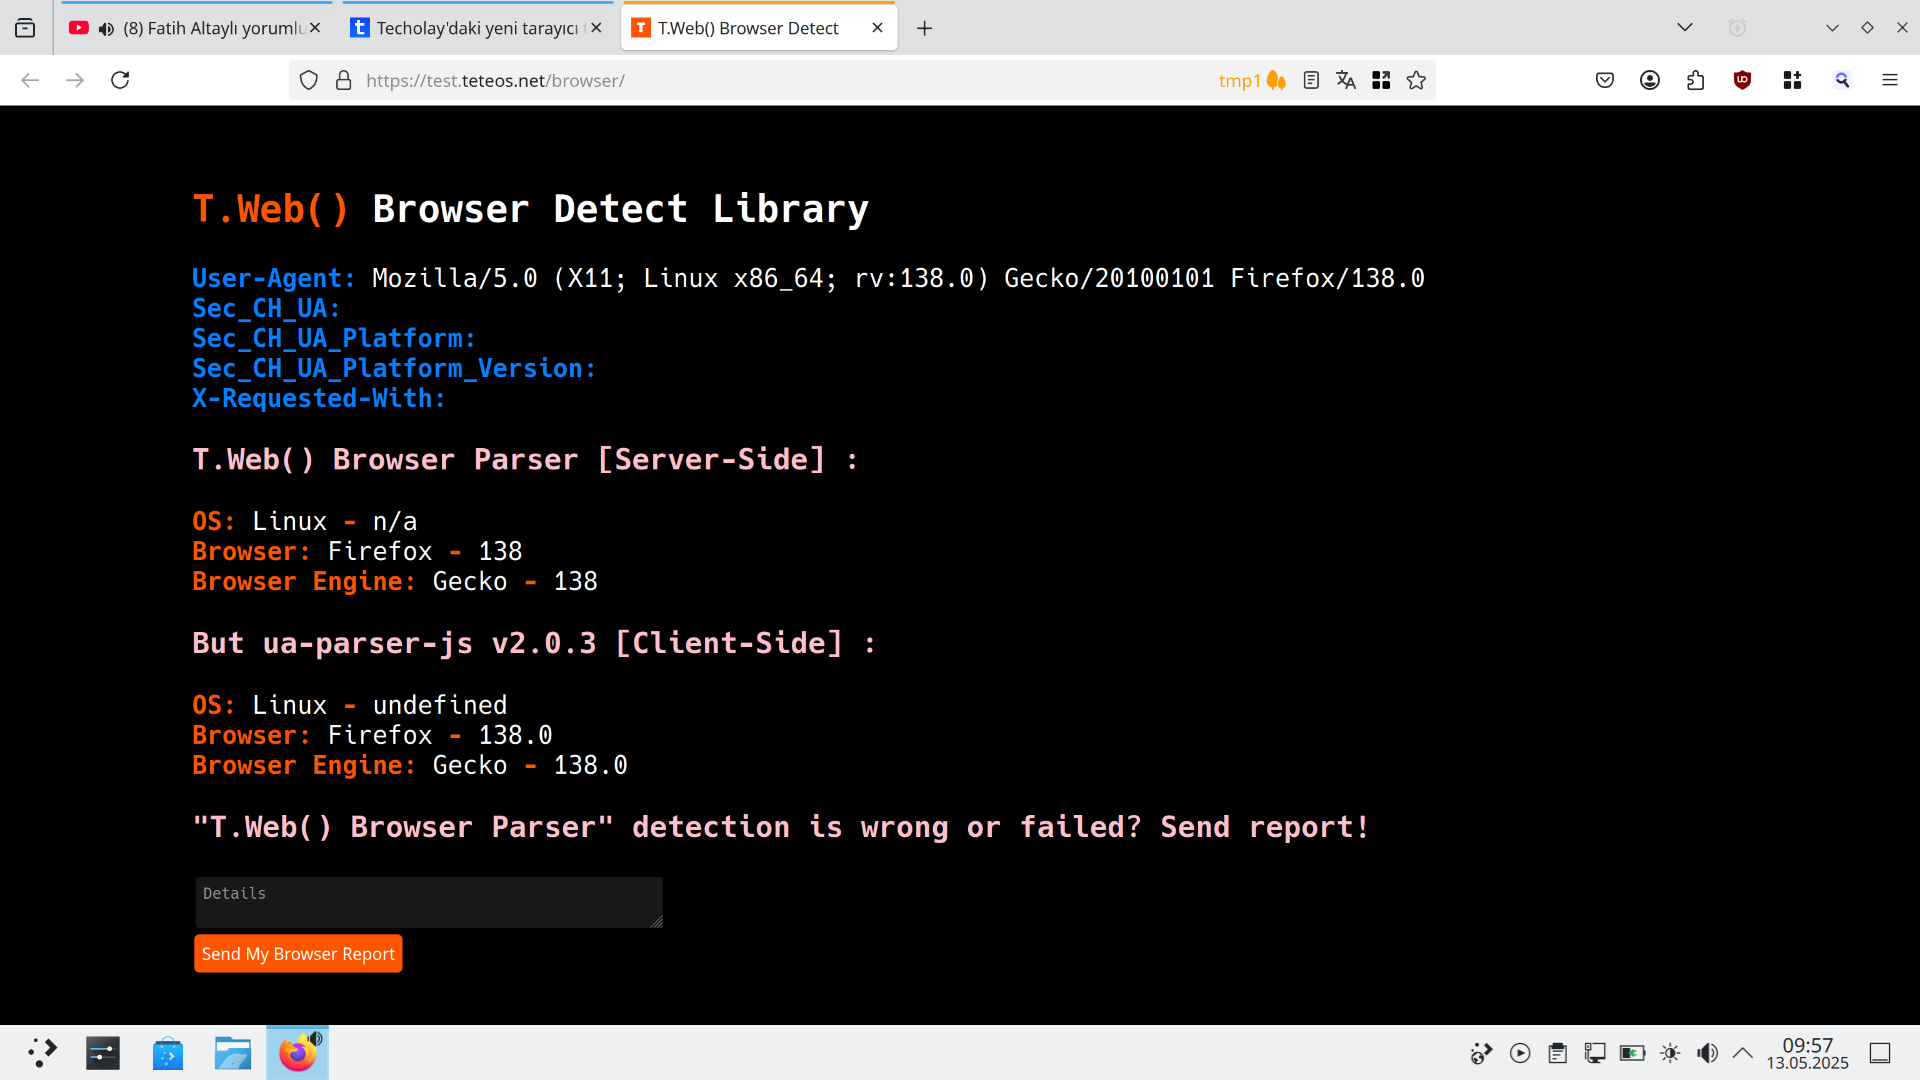The width and height of the screenshot is (1920, 1080).
Task: Save page to Pocket
Action: click(x=1605, y=80)
